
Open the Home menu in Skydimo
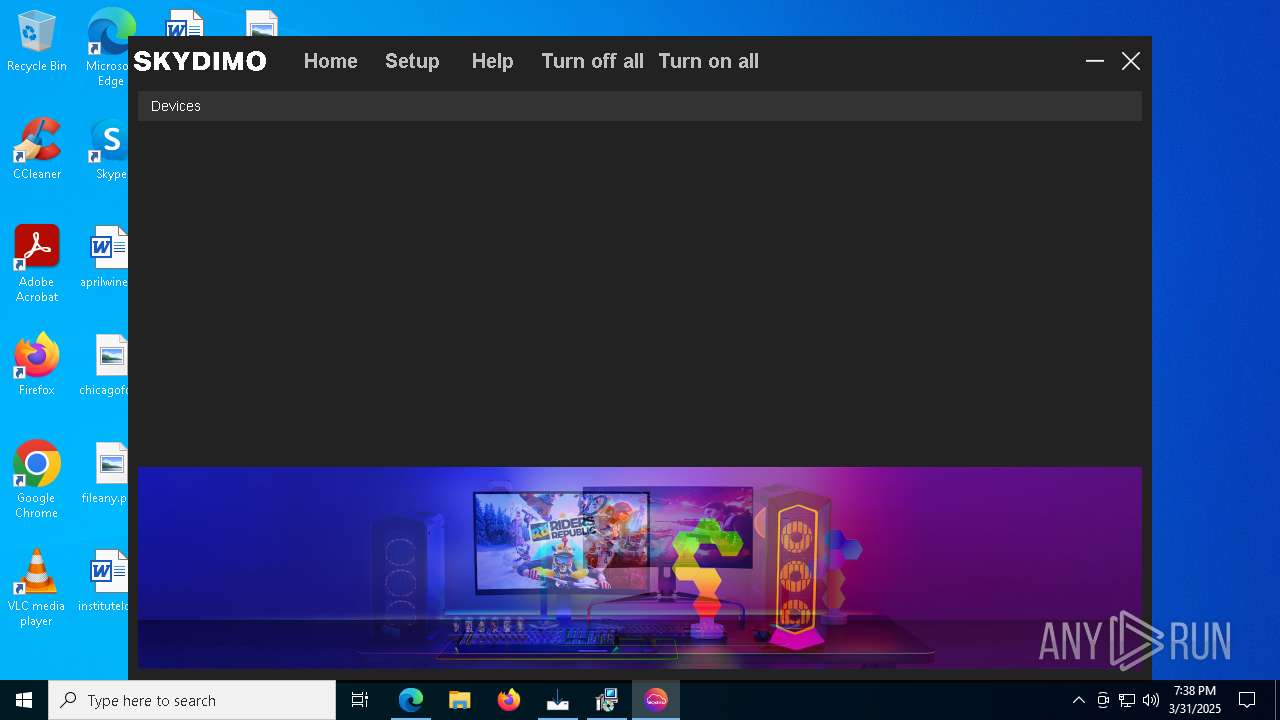pyautogui.click(x=330, y=61)
